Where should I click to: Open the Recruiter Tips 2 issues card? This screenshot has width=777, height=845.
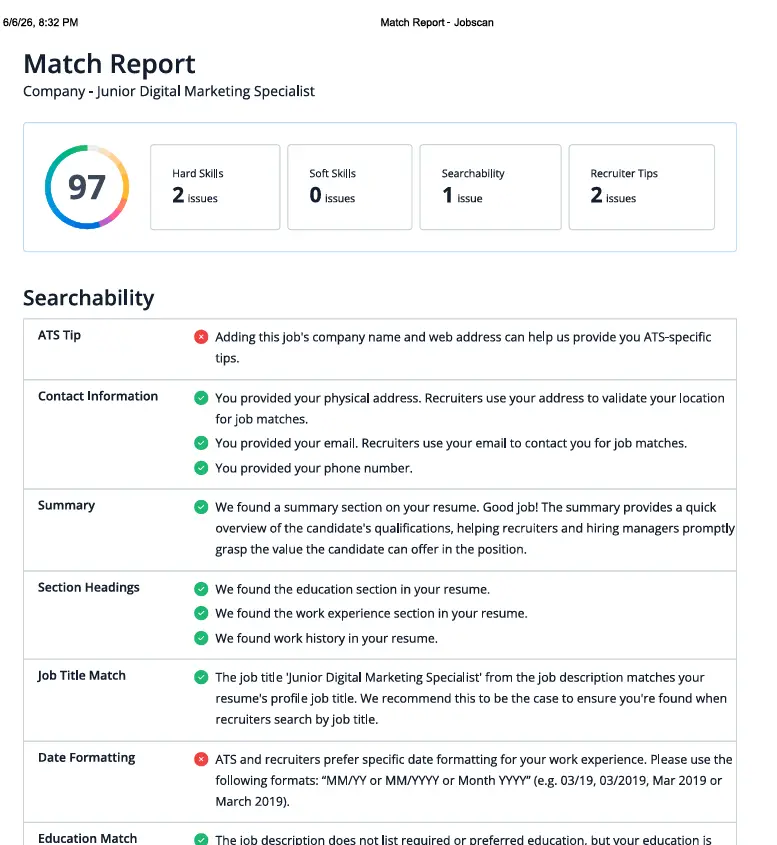[x=642, y=187]
